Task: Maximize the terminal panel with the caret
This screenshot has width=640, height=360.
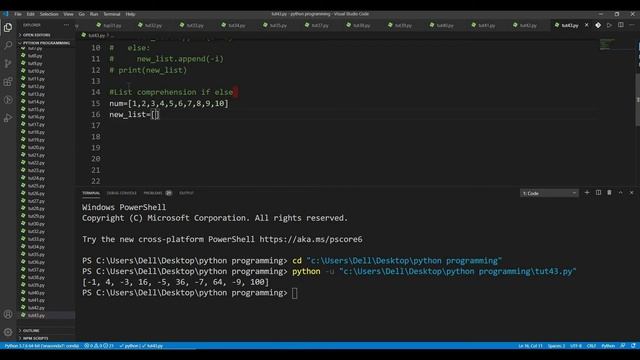Action: pyautogui.click(x=620, y=193)
